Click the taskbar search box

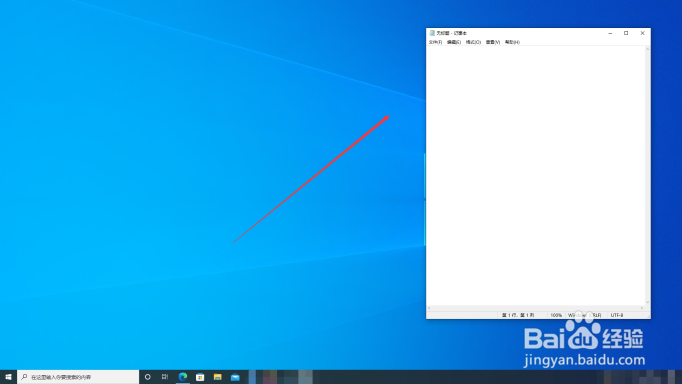click(78, 377)
